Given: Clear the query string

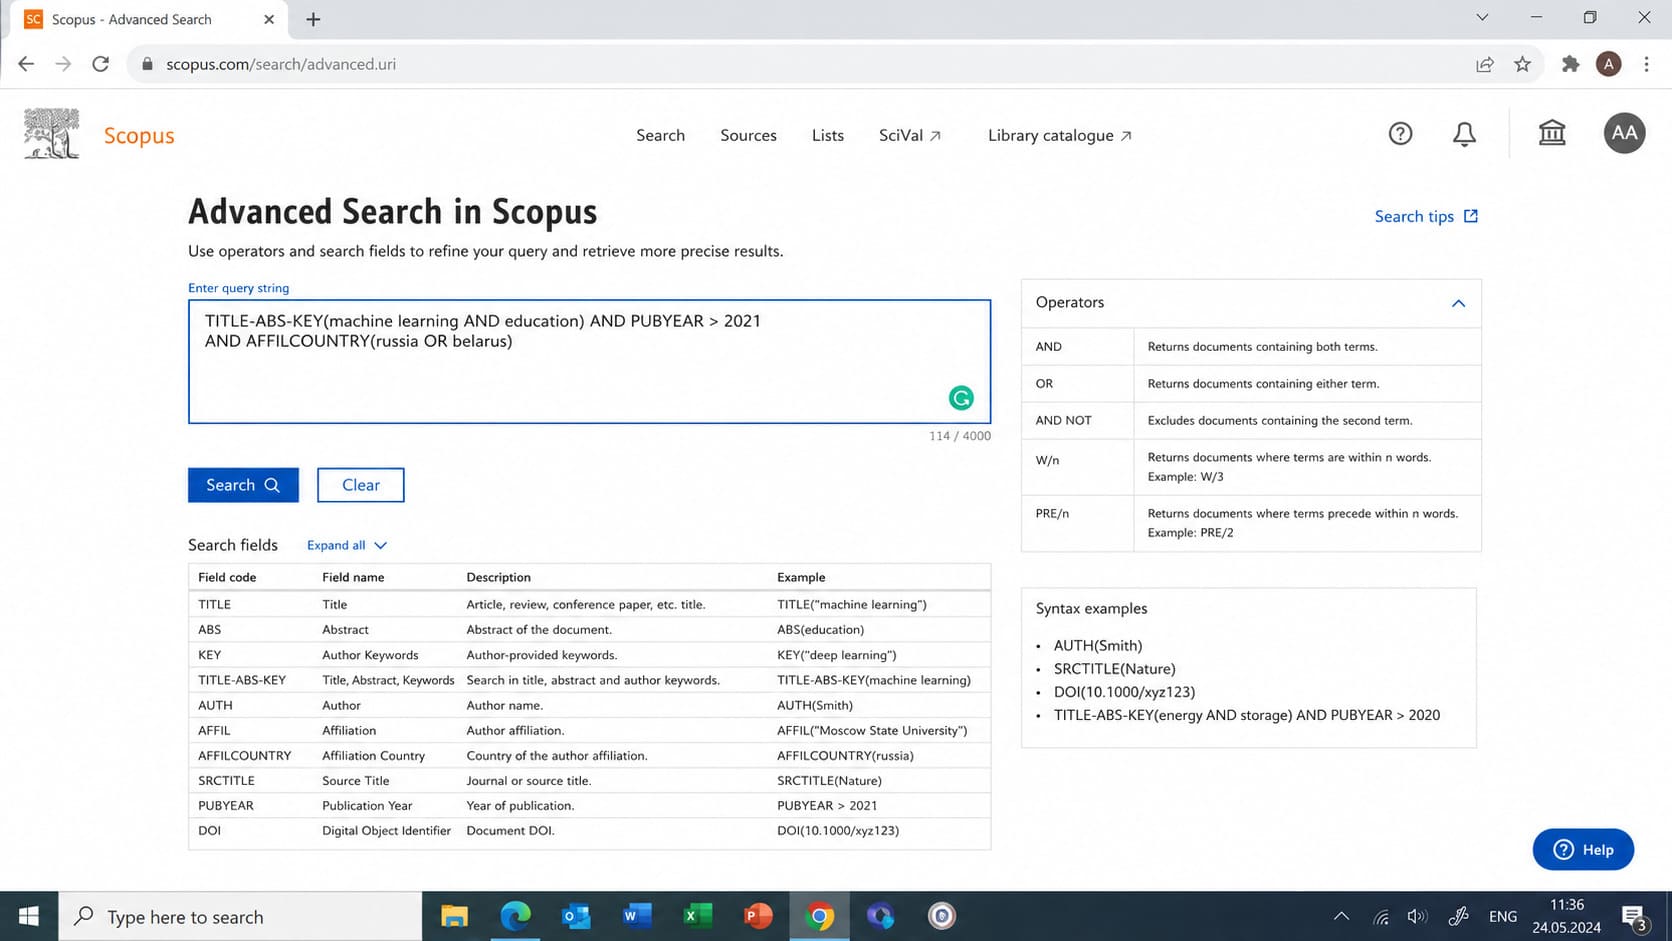Looking at the screenshot, I should tap(361, 485).
